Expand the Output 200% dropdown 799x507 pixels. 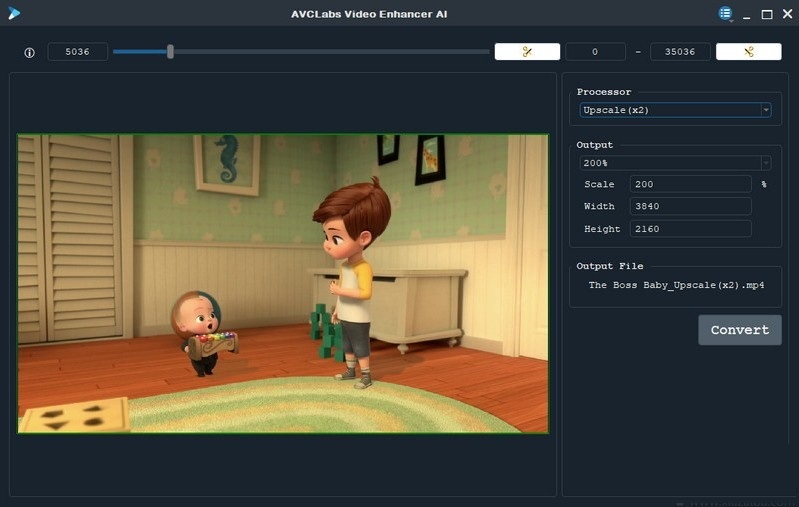pyautogui.click(x=675, y=163)
